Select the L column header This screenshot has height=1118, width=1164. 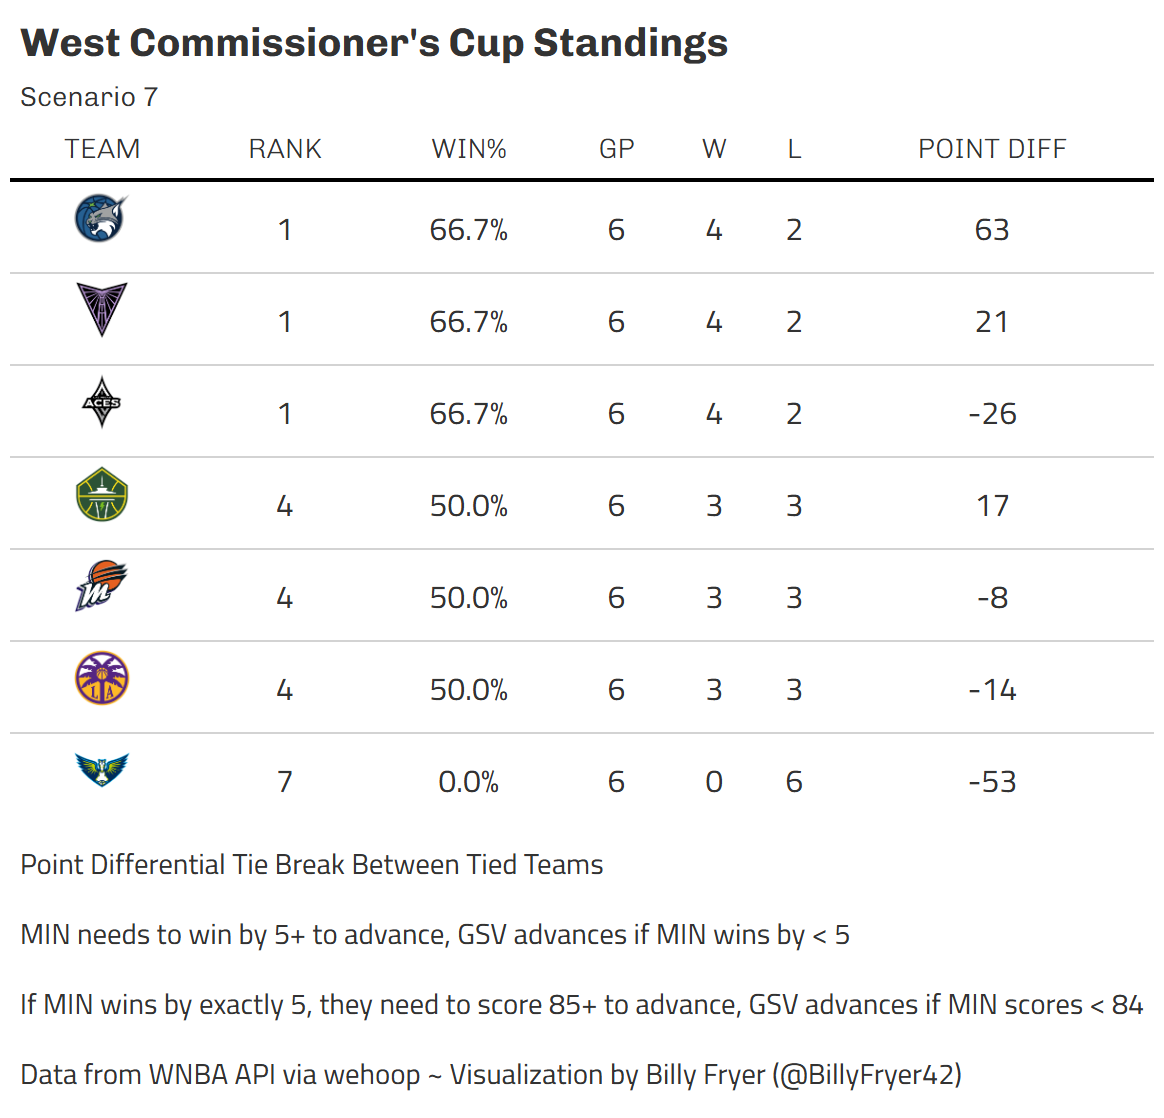click(x=794, y=149)
